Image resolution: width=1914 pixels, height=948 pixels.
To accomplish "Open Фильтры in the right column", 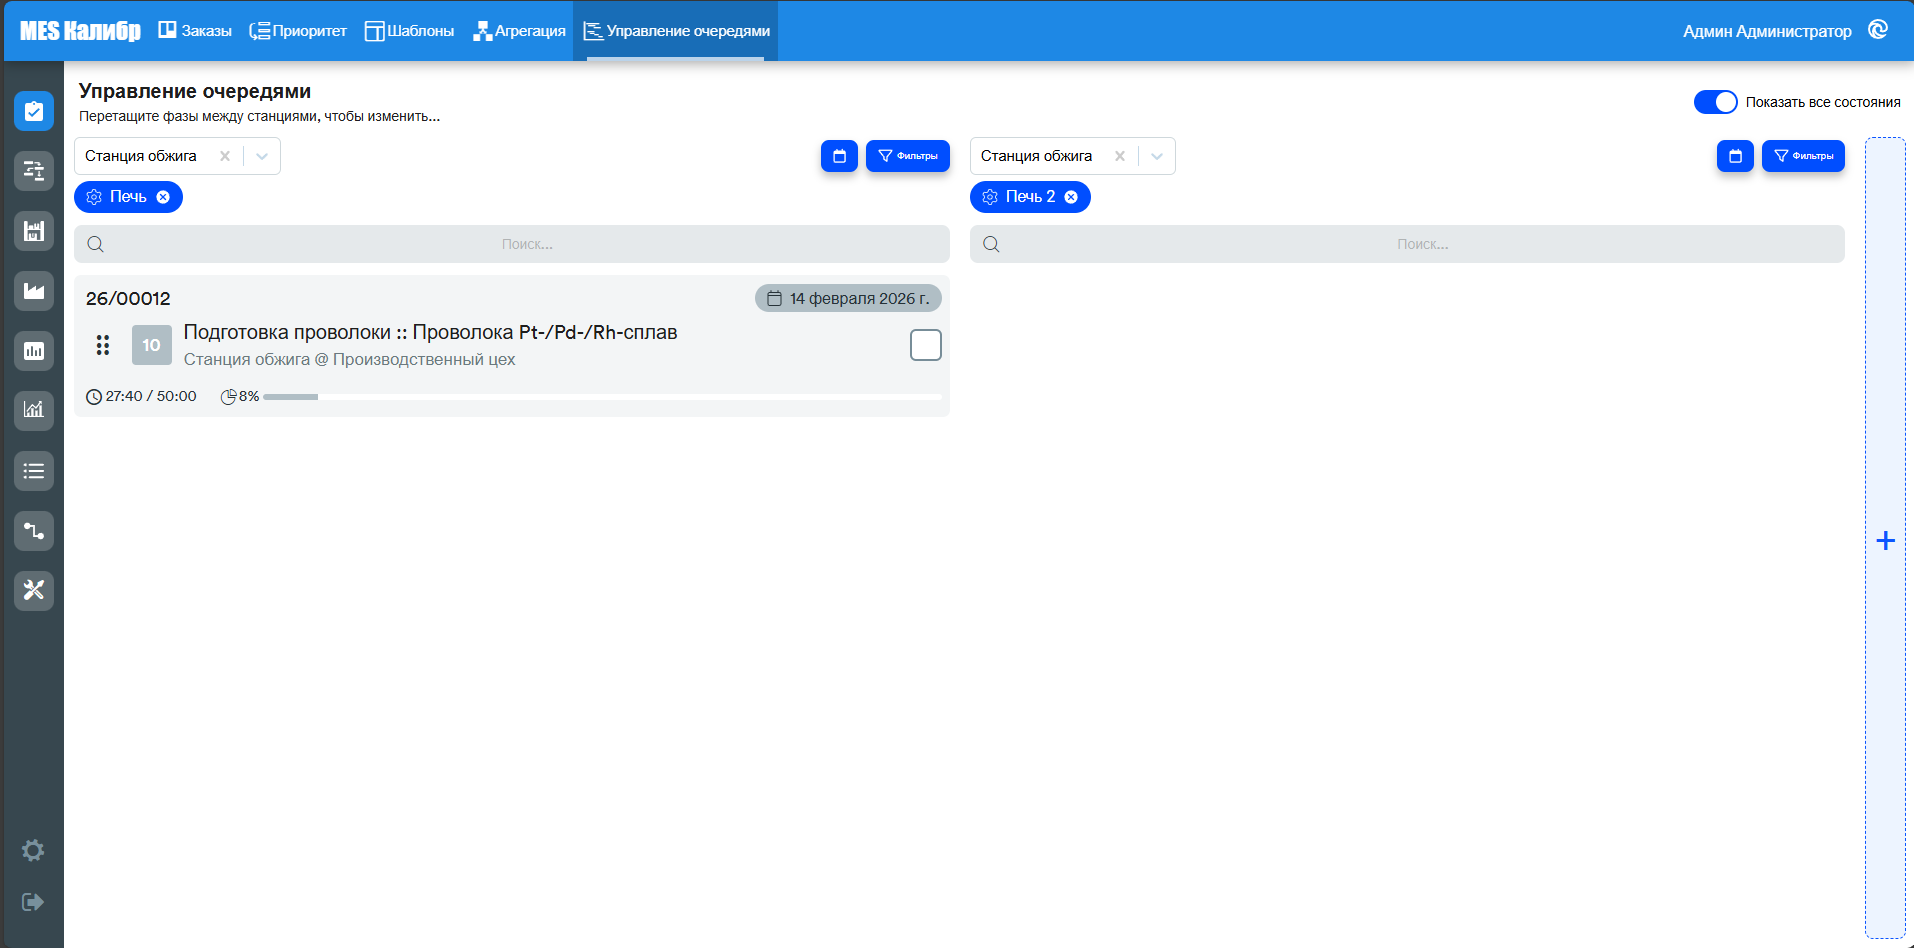I will click(1803, 156).
